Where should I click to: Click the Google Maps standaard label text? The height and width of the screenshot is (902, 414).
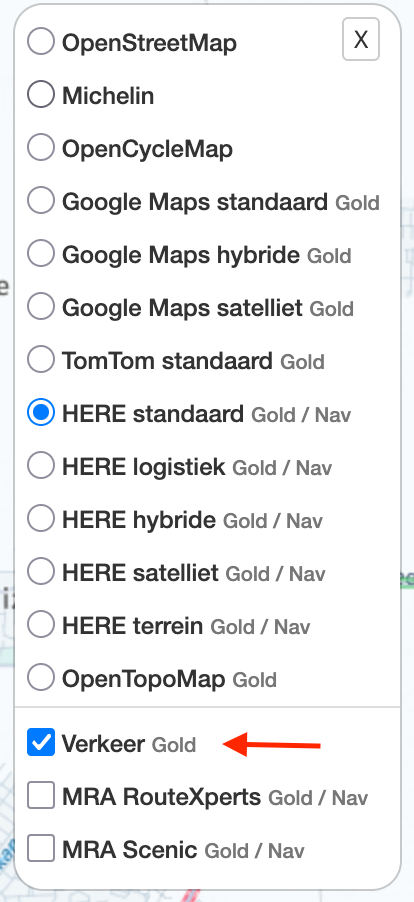195,202
